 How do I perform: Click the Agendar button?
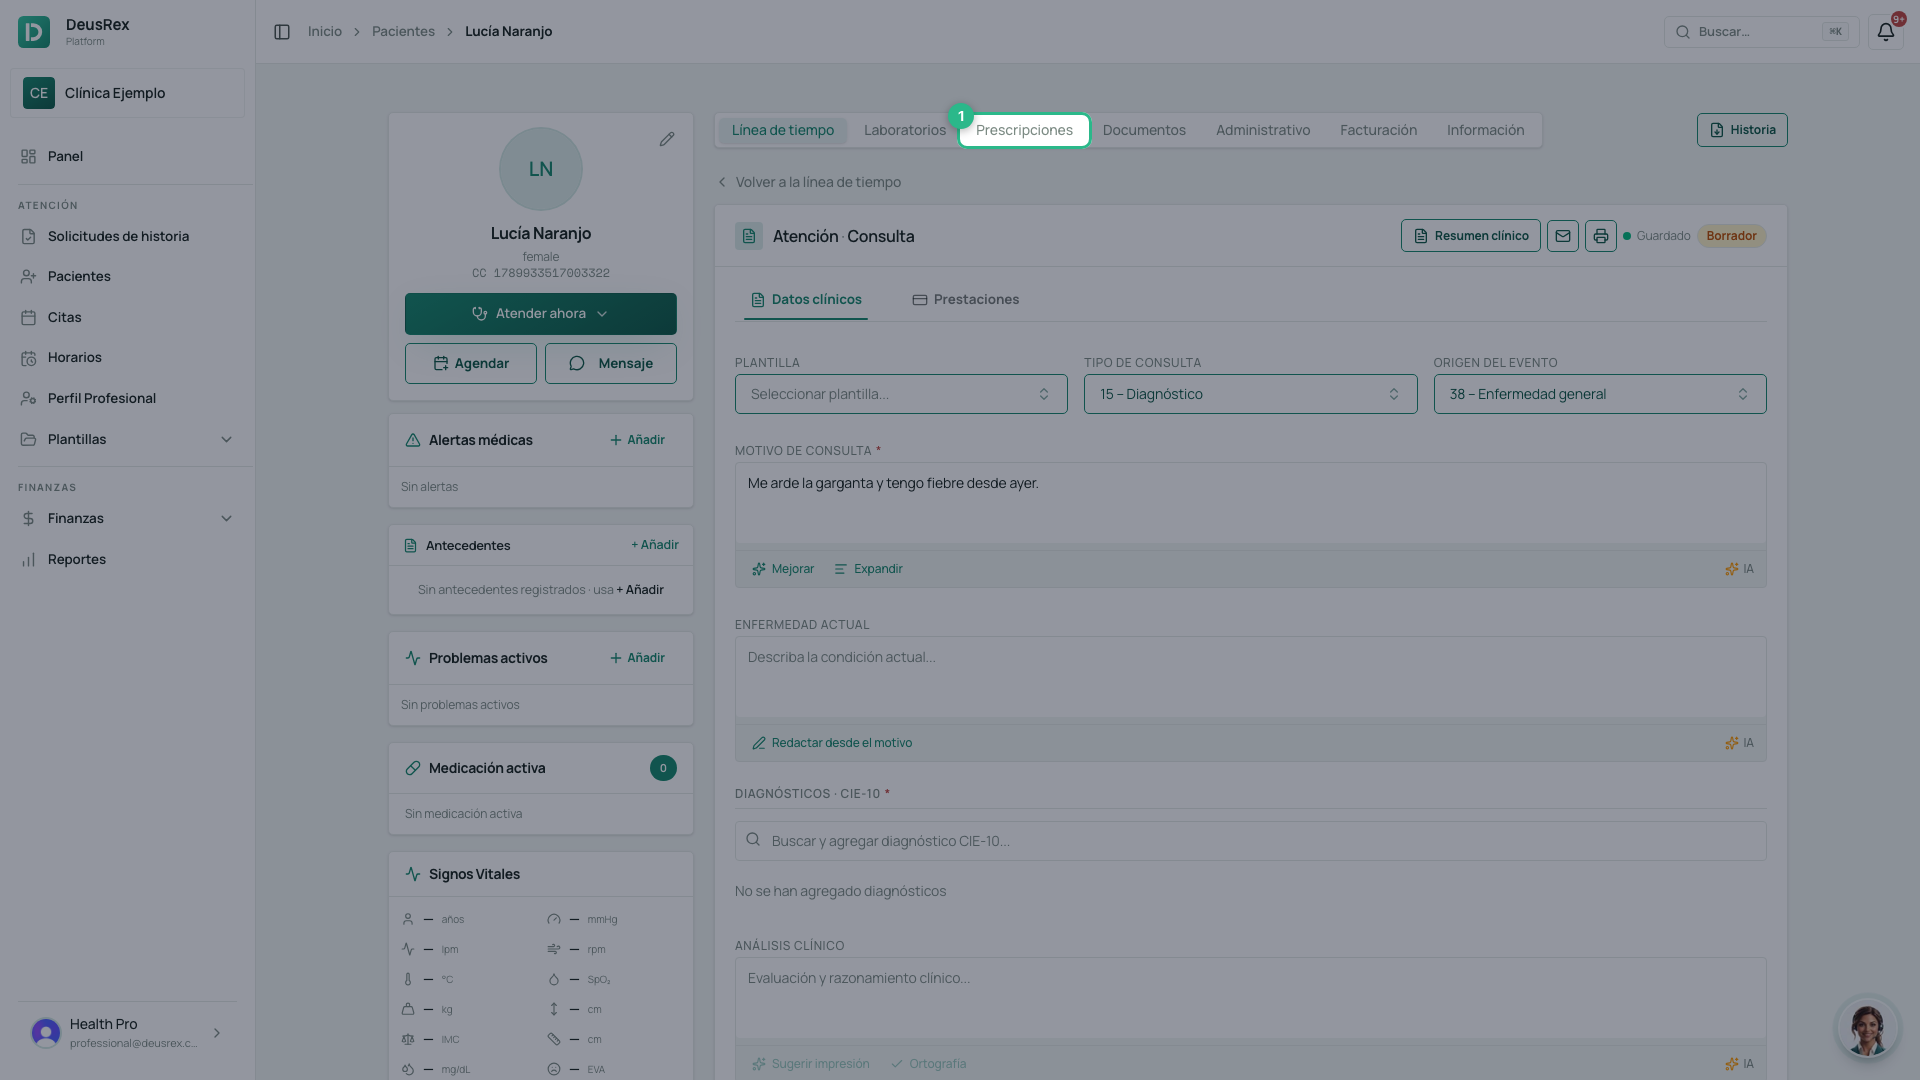(x=471, y=364)
